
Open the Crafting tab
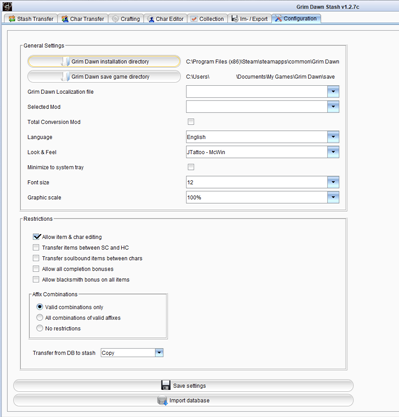(126, 19)
